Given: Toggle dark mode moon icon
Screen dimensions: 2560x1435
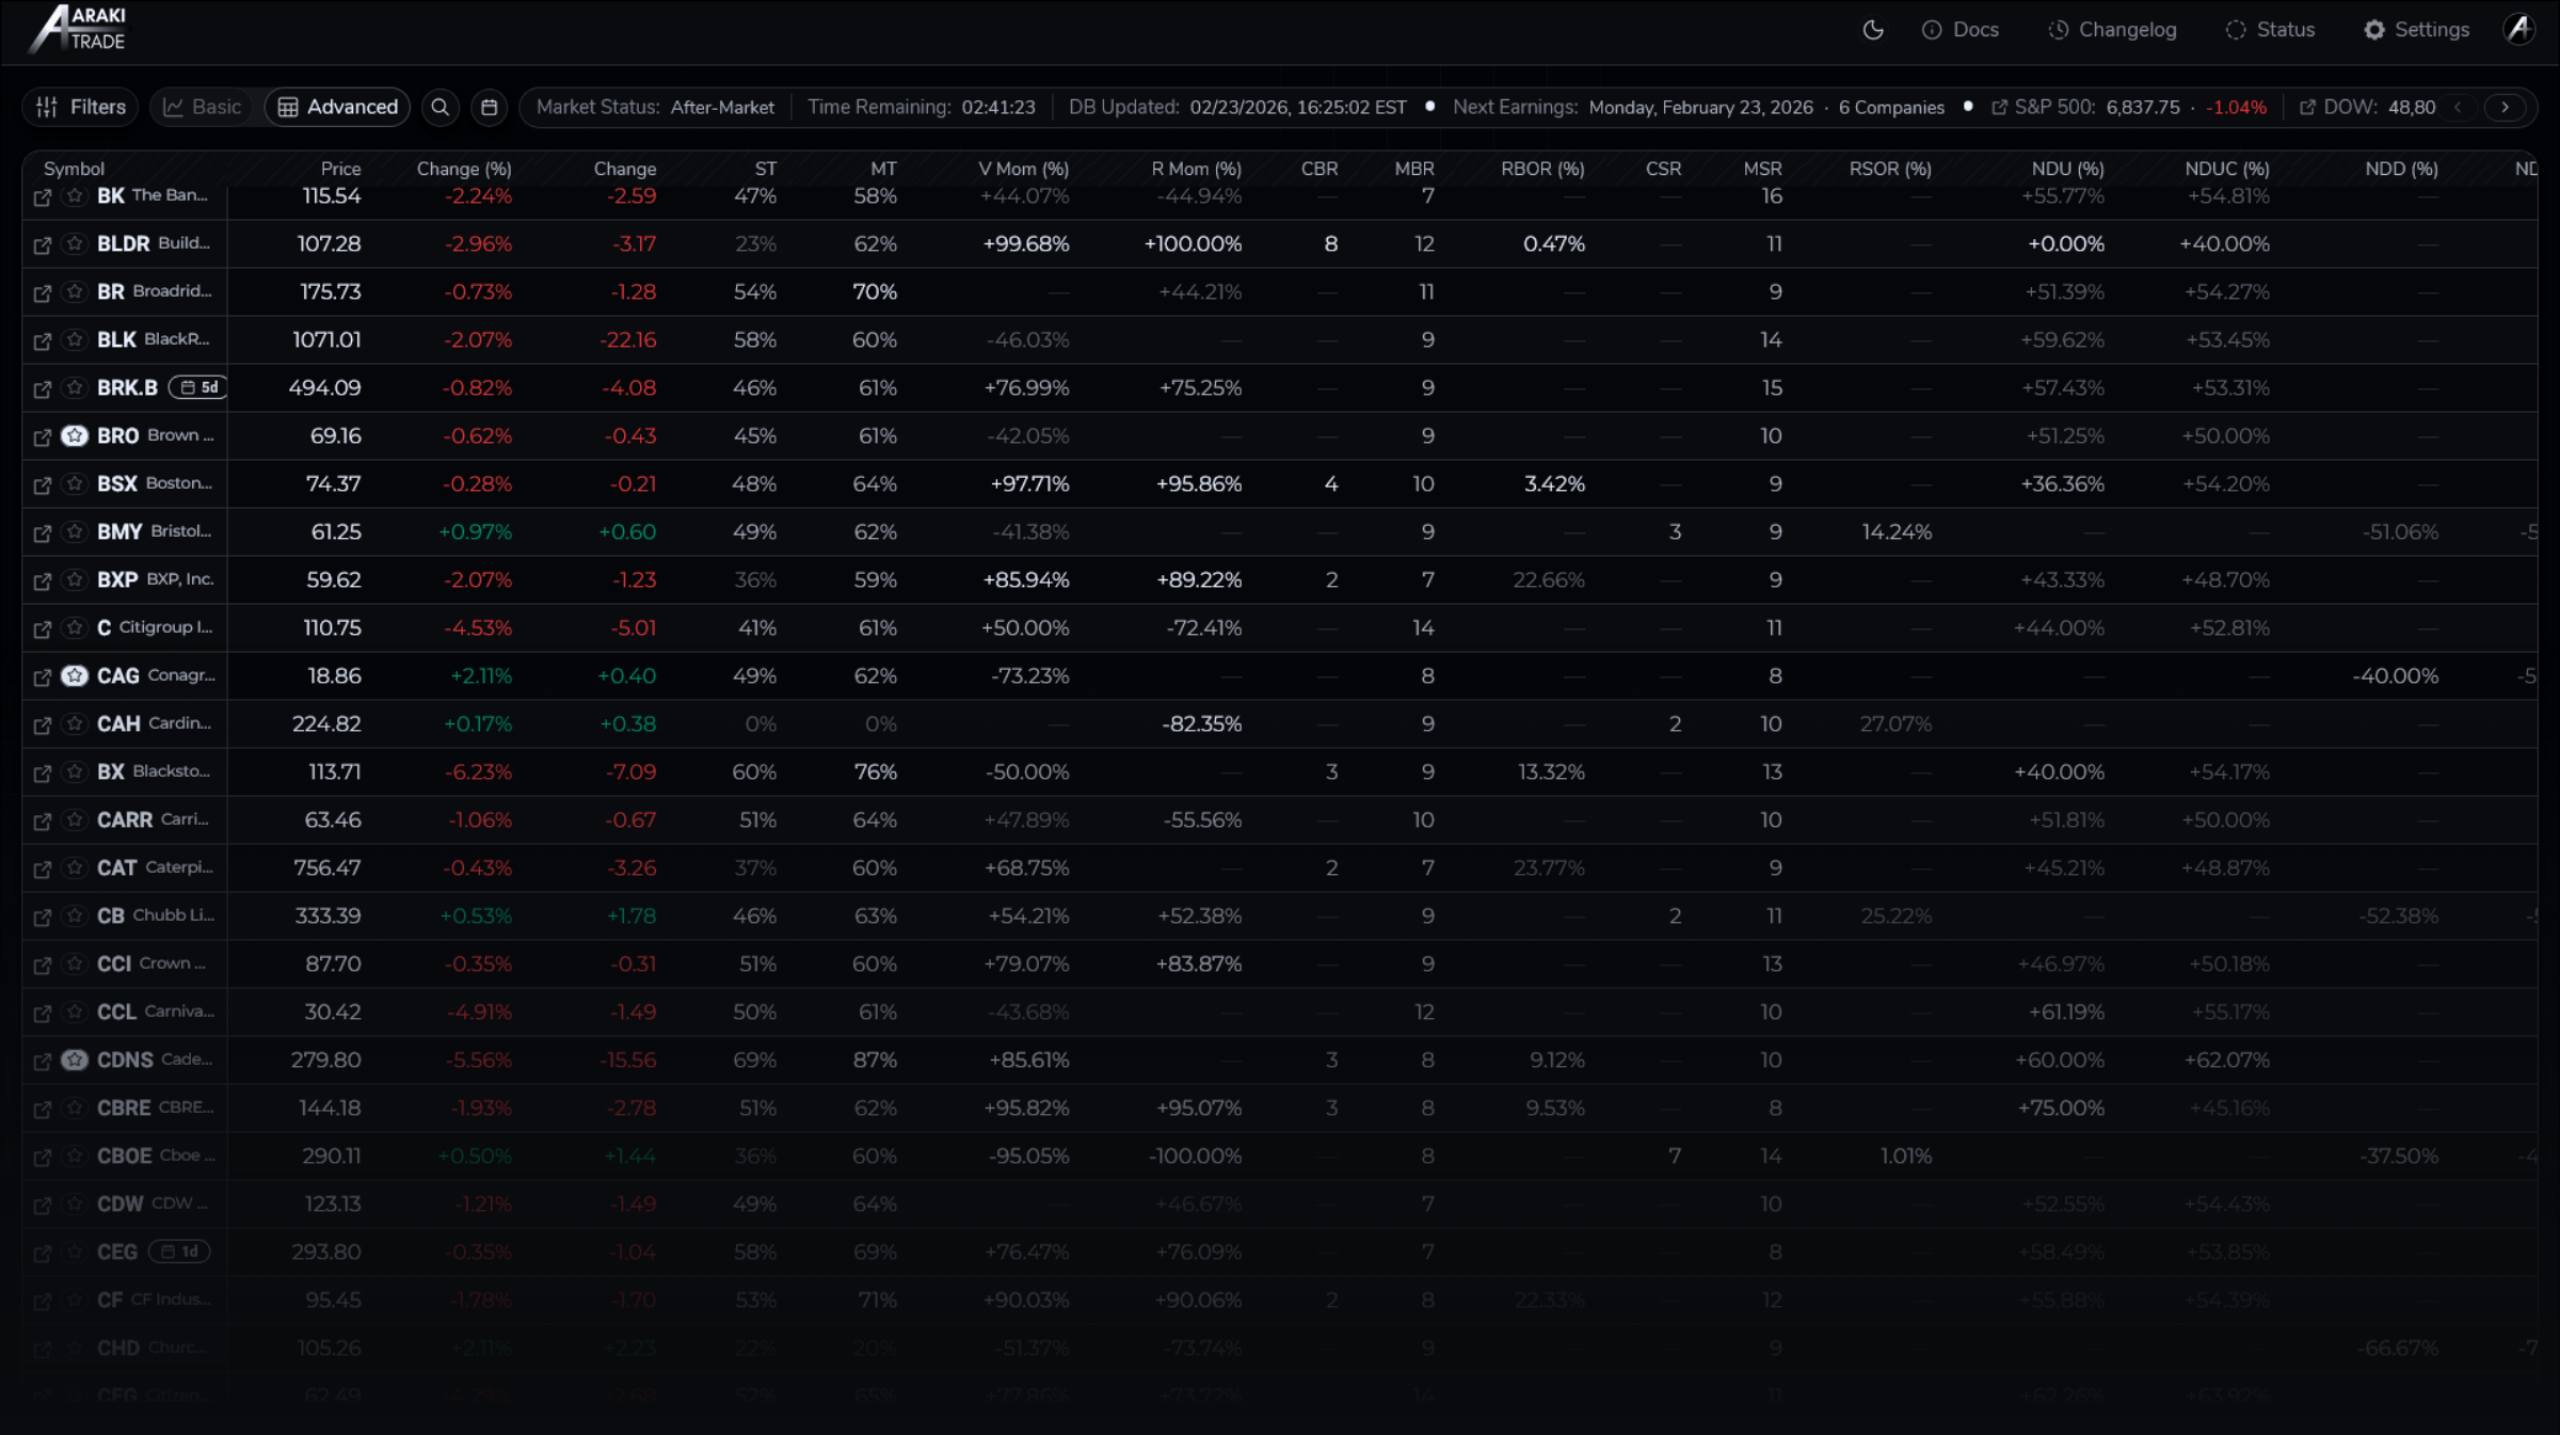Looking at the screenshot, I should (1873, 30).
